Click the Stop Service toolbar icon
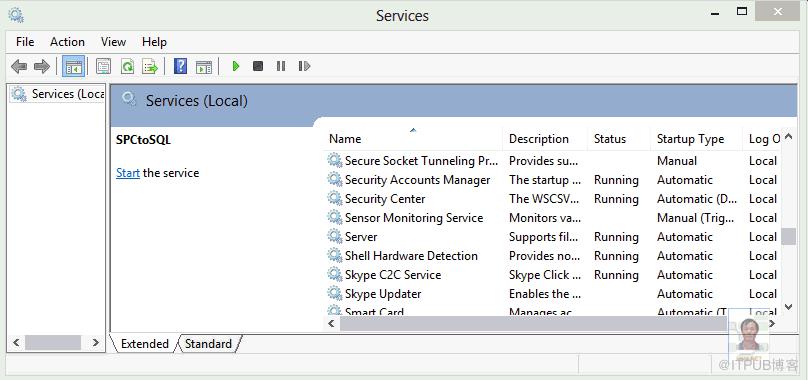This screenshot has width=808, height=380. 258,66
